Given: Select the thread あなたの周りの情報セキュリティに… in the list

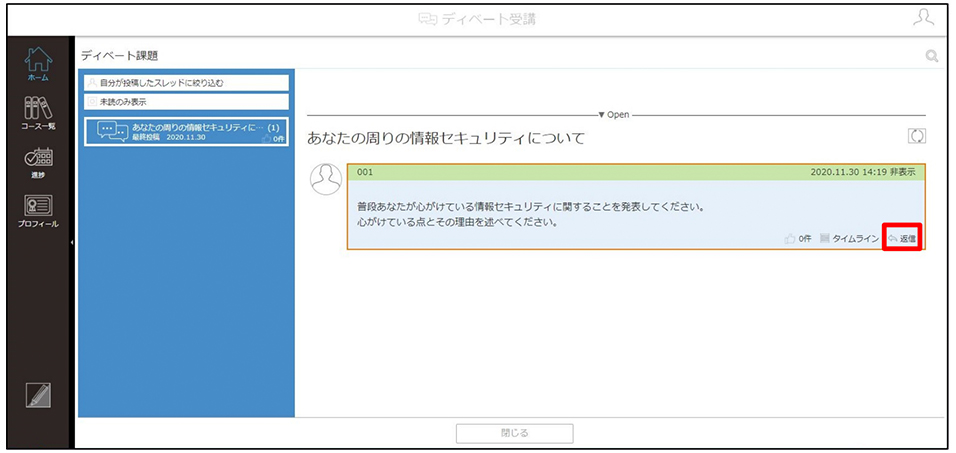Looking at the screenshot, I should 187,132.
